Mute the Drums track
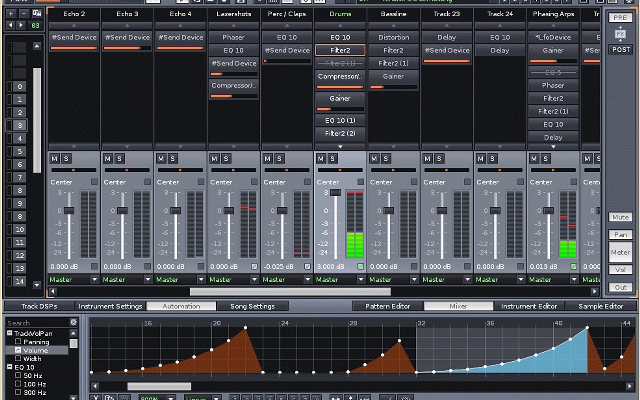Image resolution: width=640 pixels, height=400 pixels. pos(321,159)
